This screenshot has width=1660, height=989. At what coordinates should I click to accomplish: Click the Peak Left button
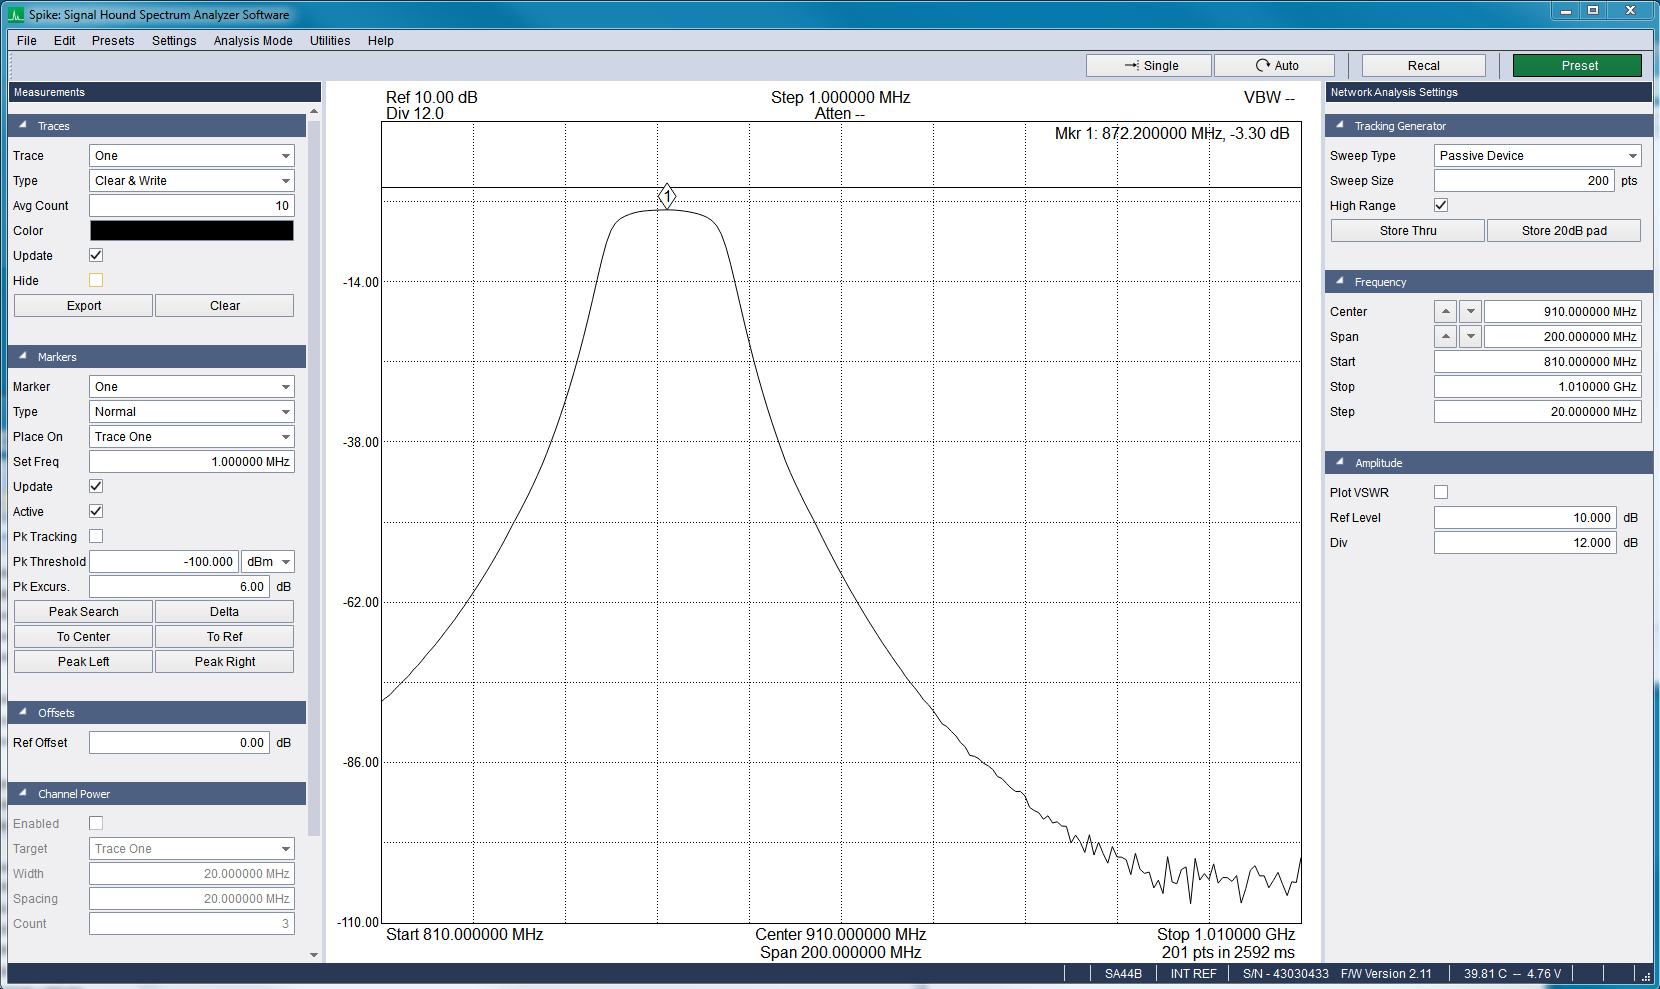tap(84, 662)
